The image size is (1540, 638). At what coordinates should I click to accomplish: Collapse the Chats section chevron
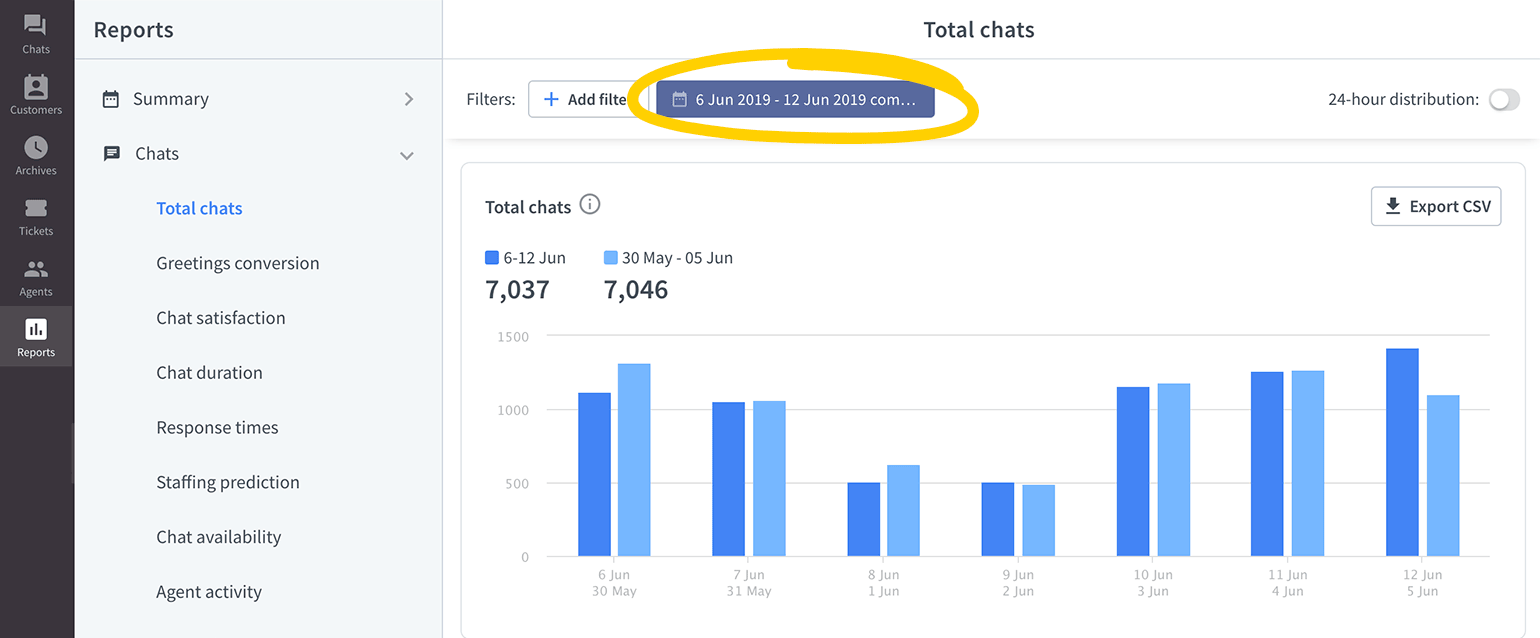(407, 155)
